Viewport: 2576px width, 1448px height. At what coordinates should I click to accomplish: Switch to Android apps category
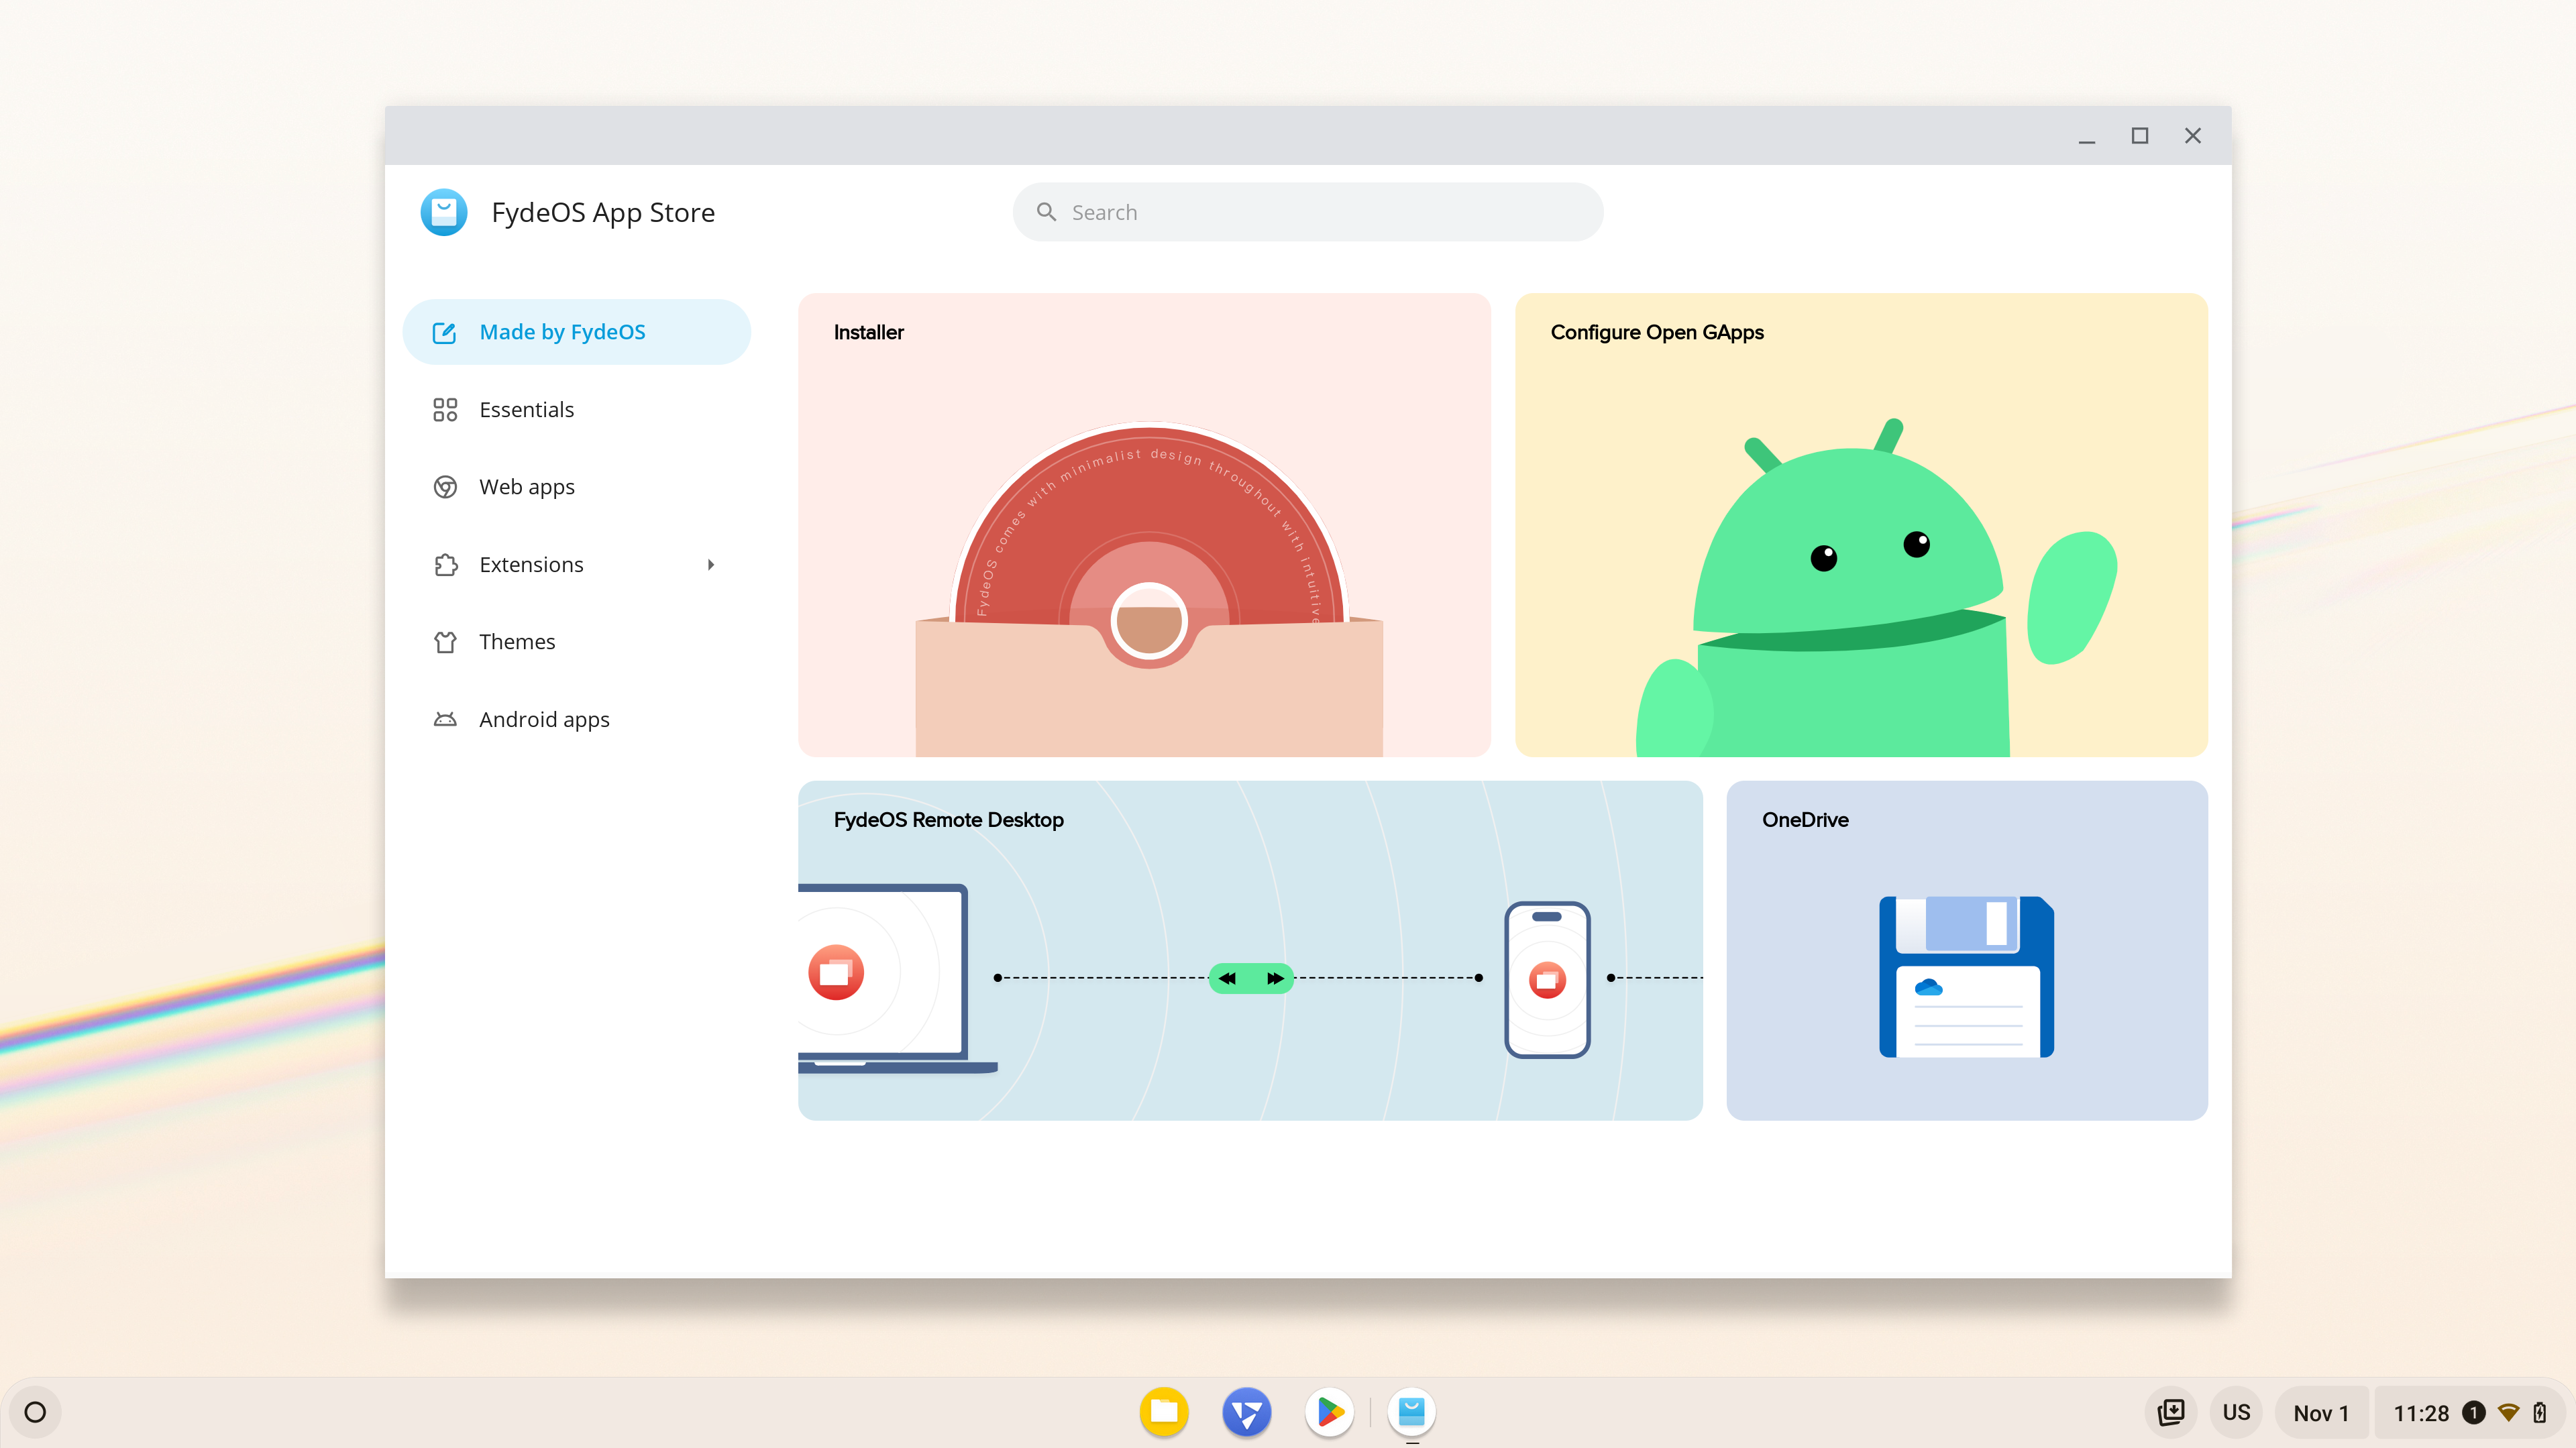pyautogui.click(x=577, y=720)
